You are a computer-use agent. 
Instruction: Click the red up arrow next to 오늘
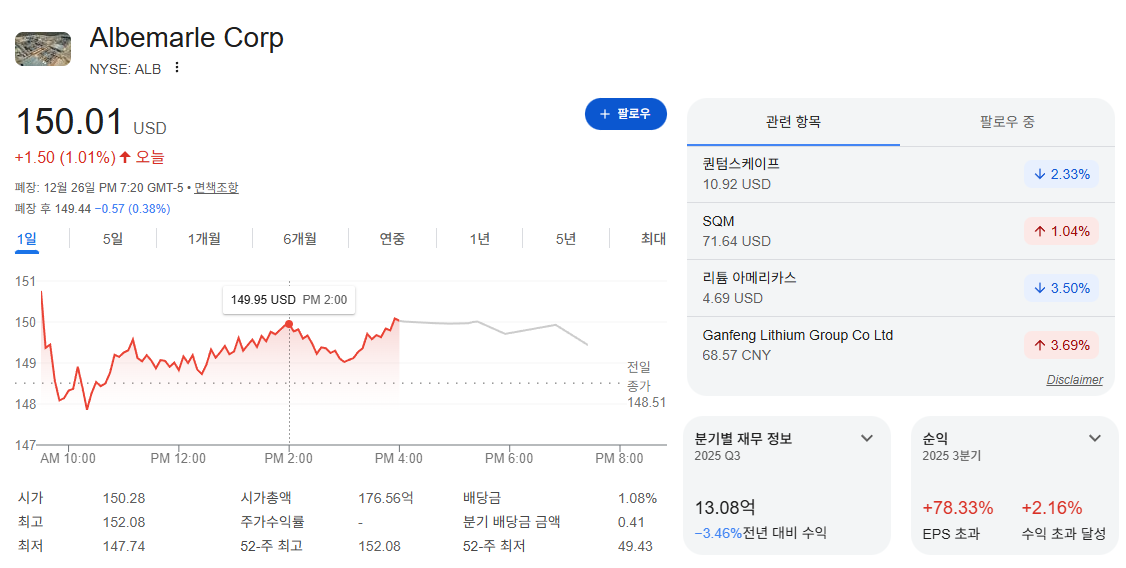[125, 157]
